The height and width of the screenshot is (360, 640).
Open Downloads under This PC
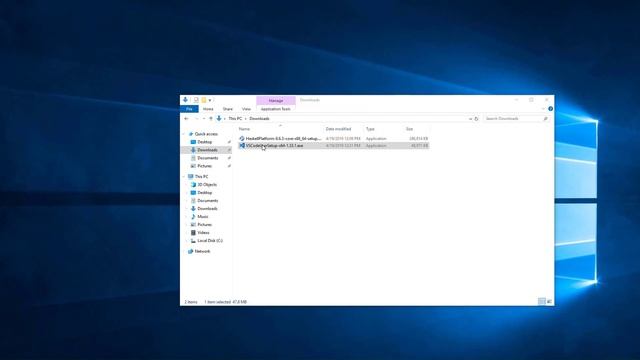(x=207, y=209)
